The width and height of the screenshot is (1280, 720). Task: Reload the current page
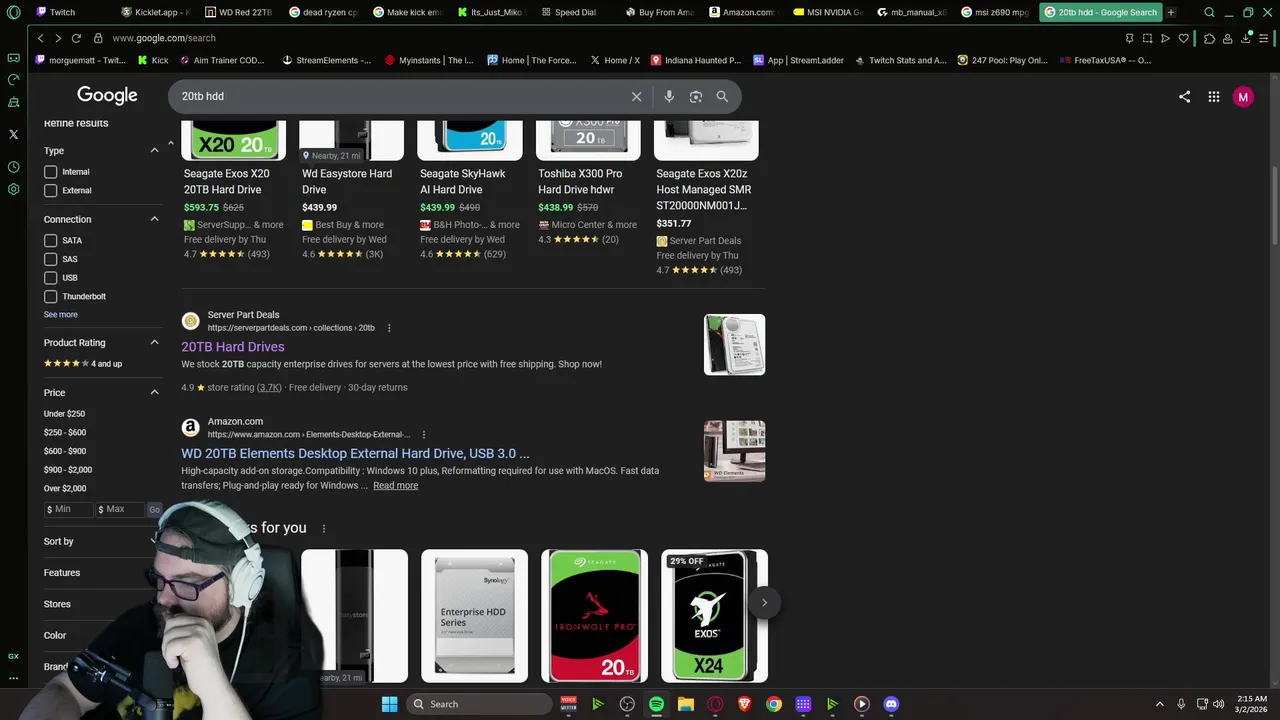coord(76,38)
